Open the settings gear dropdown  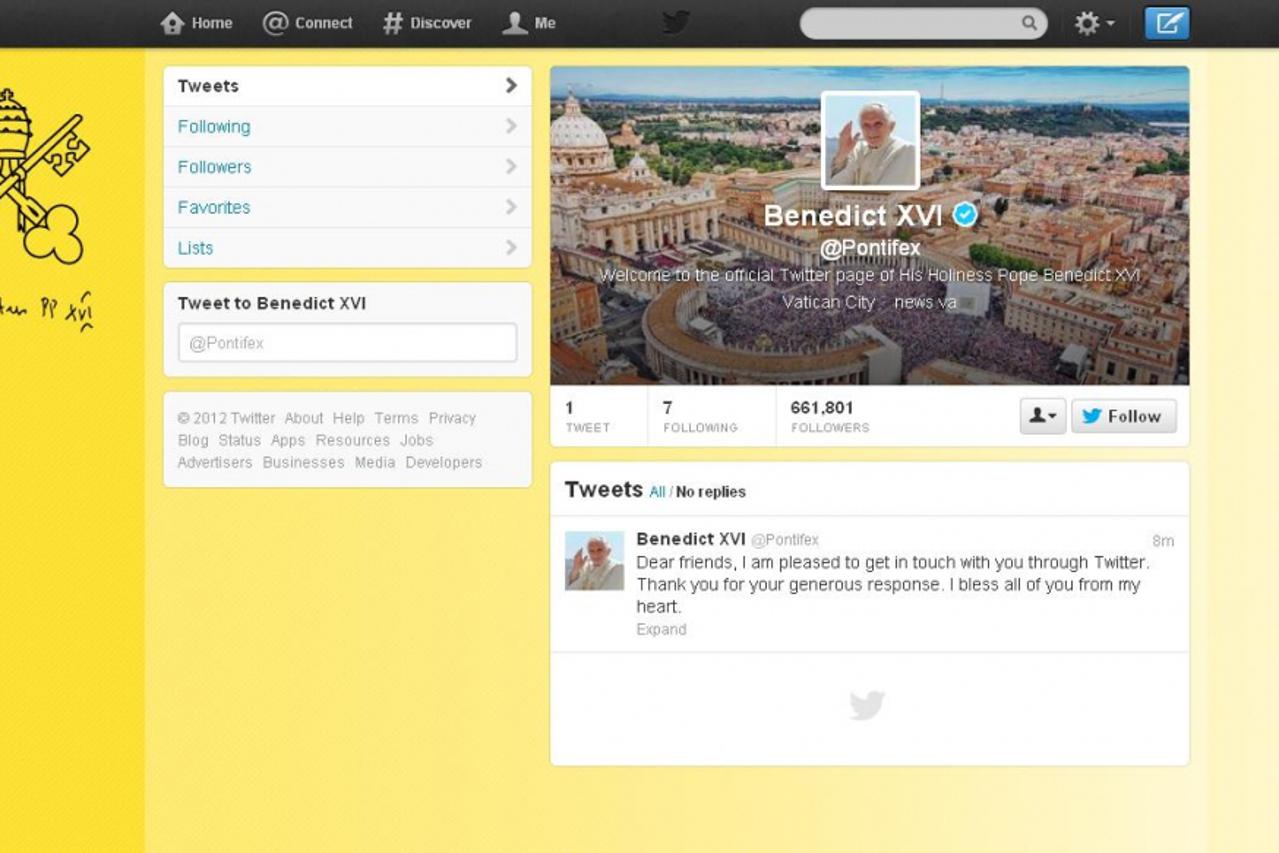click(1094, 23)
